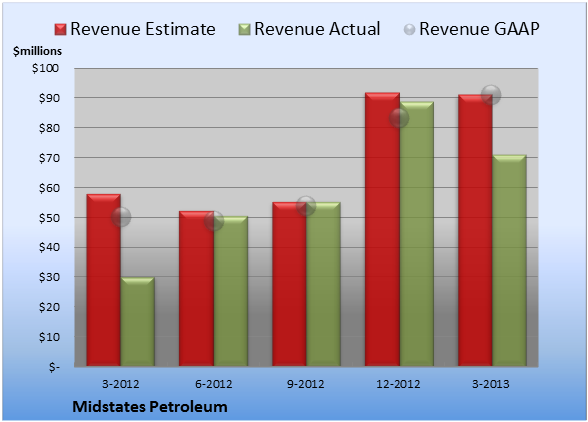Click the $80 axis label
588x422 pixels.
(x=49, y=128)
